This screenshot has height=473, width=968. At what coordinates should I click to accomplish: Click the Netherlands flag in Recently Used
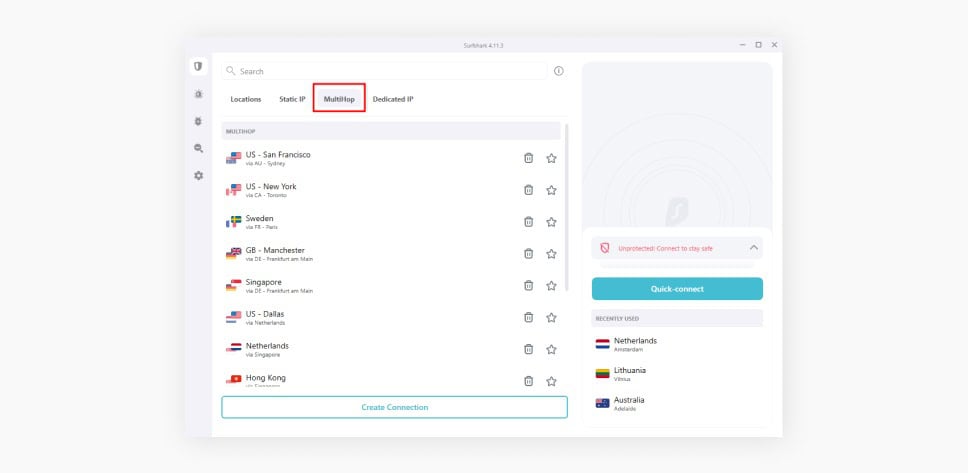(602, 344)
